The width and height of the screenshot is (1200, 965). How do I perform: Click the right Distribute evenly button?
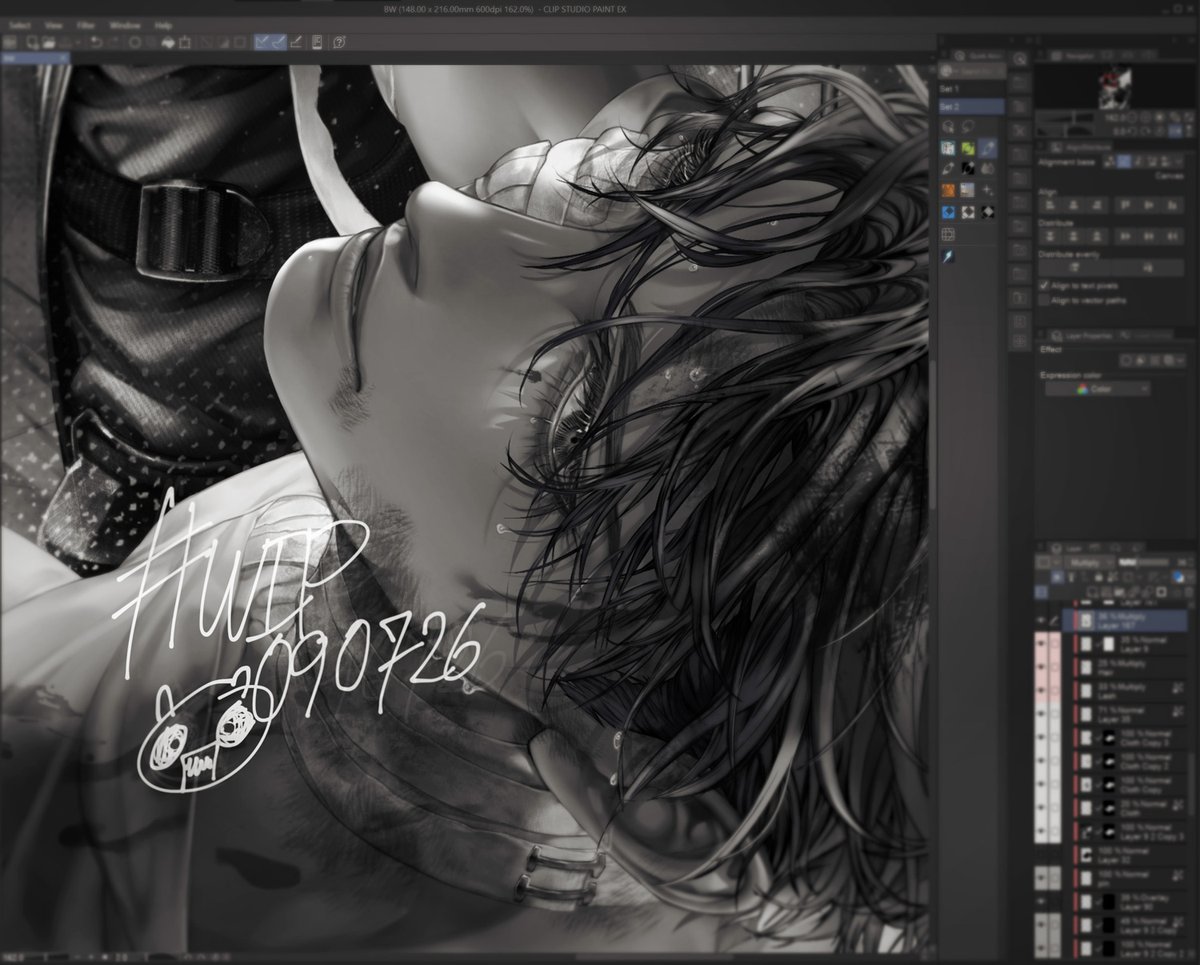(x=1147, y=267)
